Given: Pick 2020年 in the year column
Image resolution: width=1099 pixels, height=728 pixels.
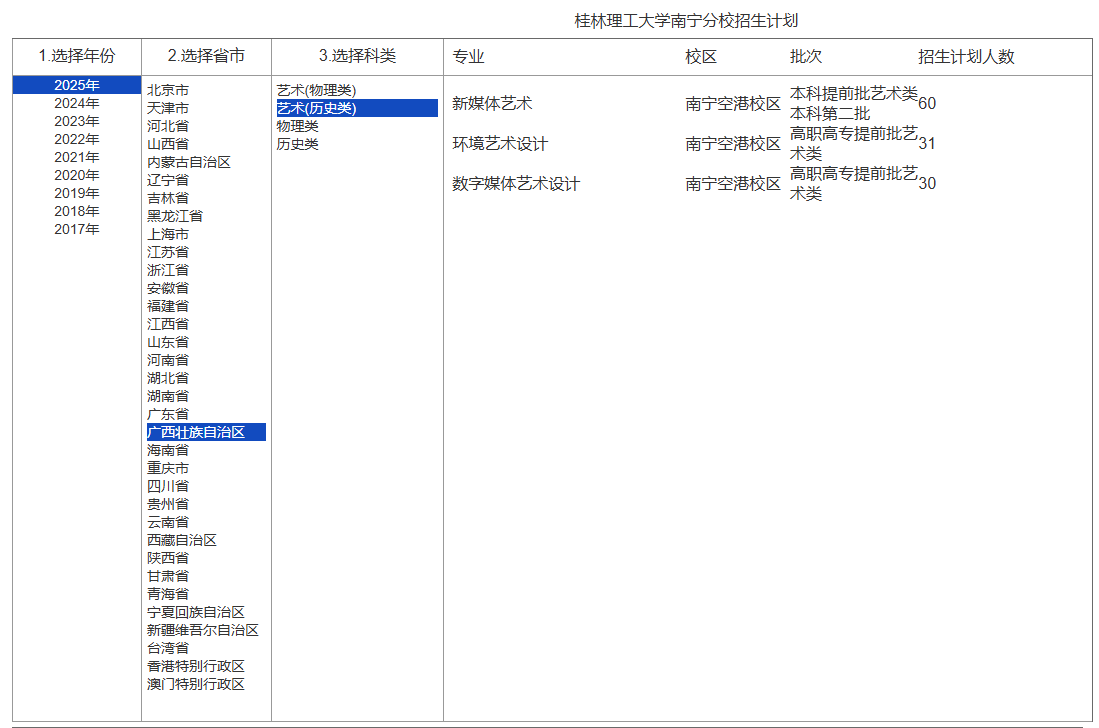Looking at the screenshot, I should click(77, 175).
